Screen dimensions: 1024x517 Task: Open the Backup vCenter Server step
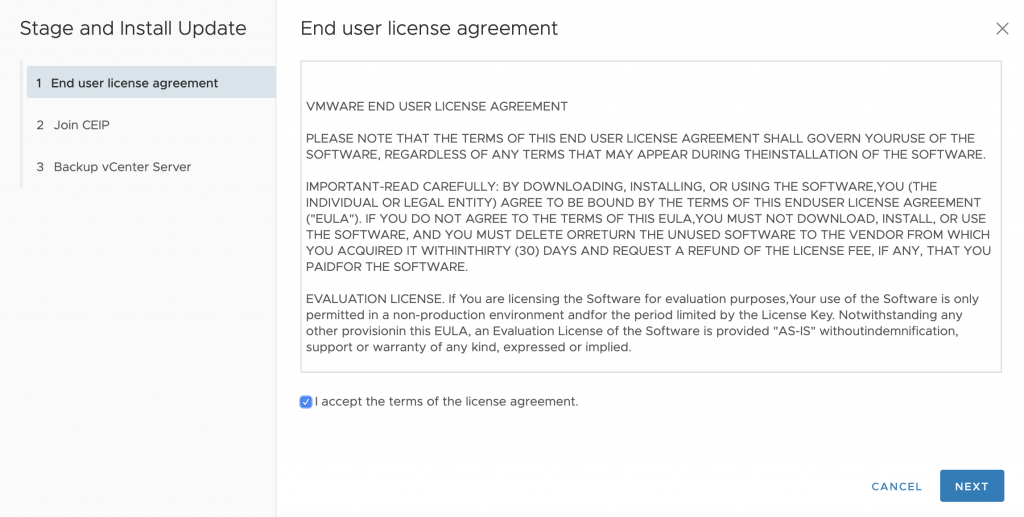tap(151, 166)
